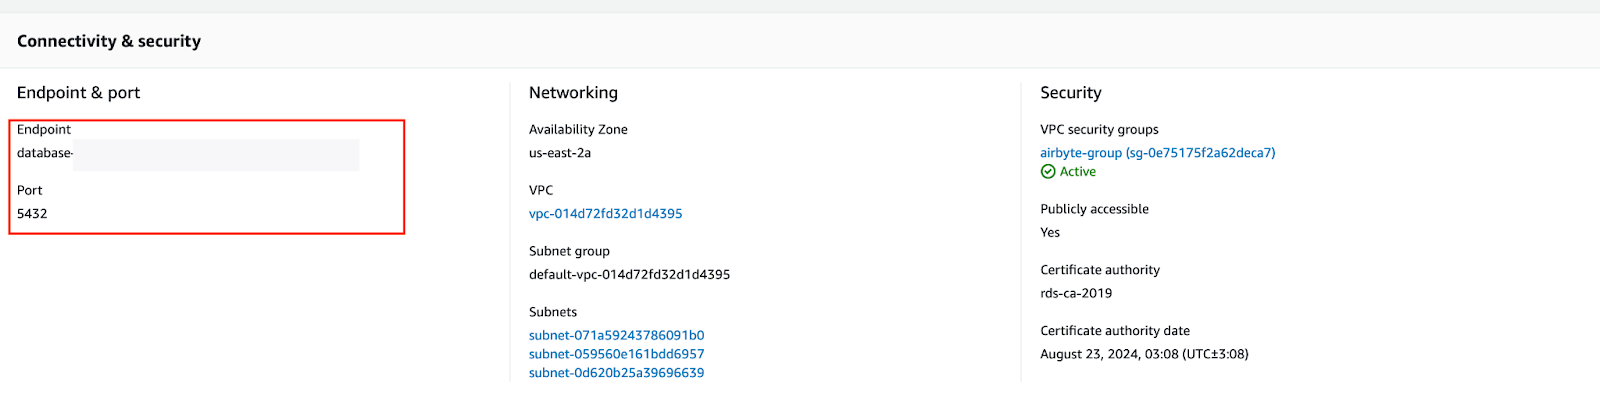Open subnet-0d620b25a39696639 link
Image resolution: width=1600 pixels, height=399 pixels.
tap(617, 373)
